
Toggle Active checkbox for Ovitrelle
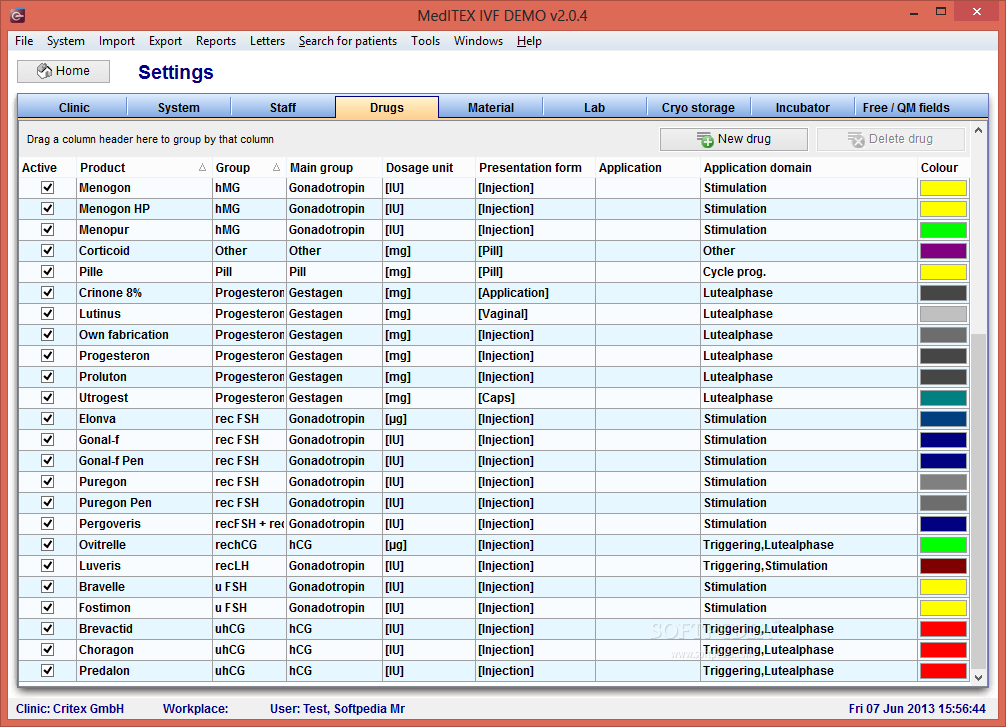point(47,544)
